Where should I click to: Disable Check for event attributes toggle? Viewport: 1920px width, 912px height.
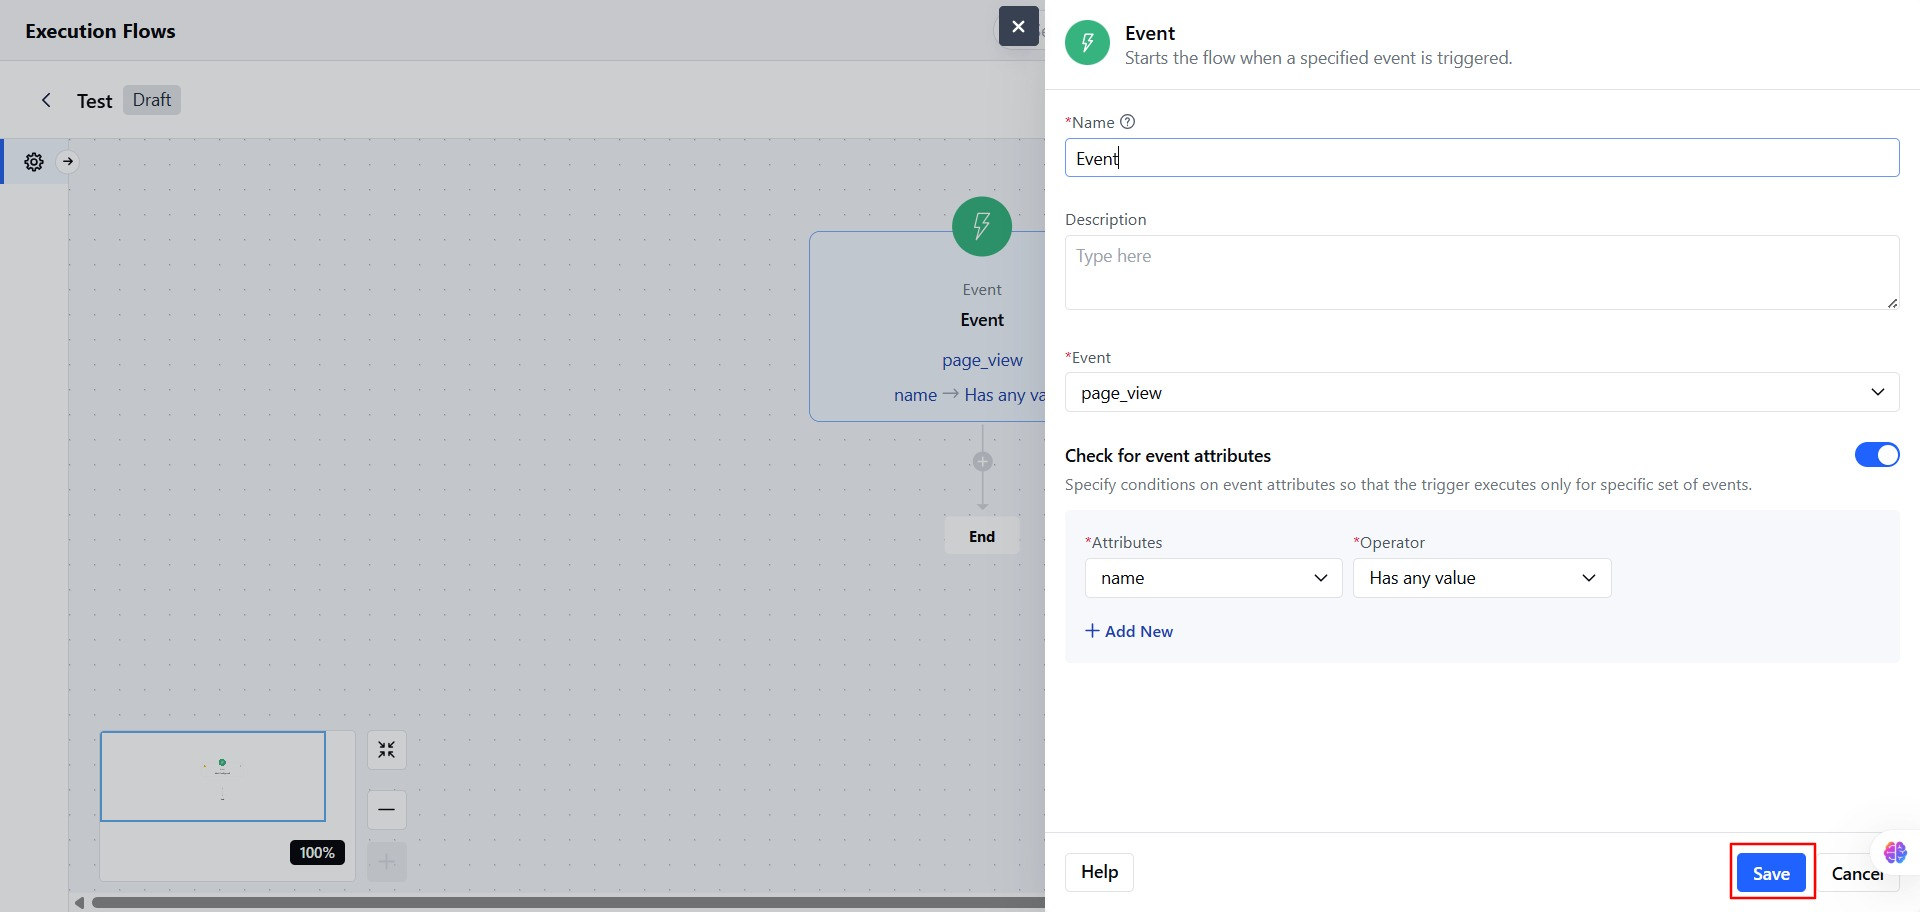pyautogui.click(x=1877, y=455)
